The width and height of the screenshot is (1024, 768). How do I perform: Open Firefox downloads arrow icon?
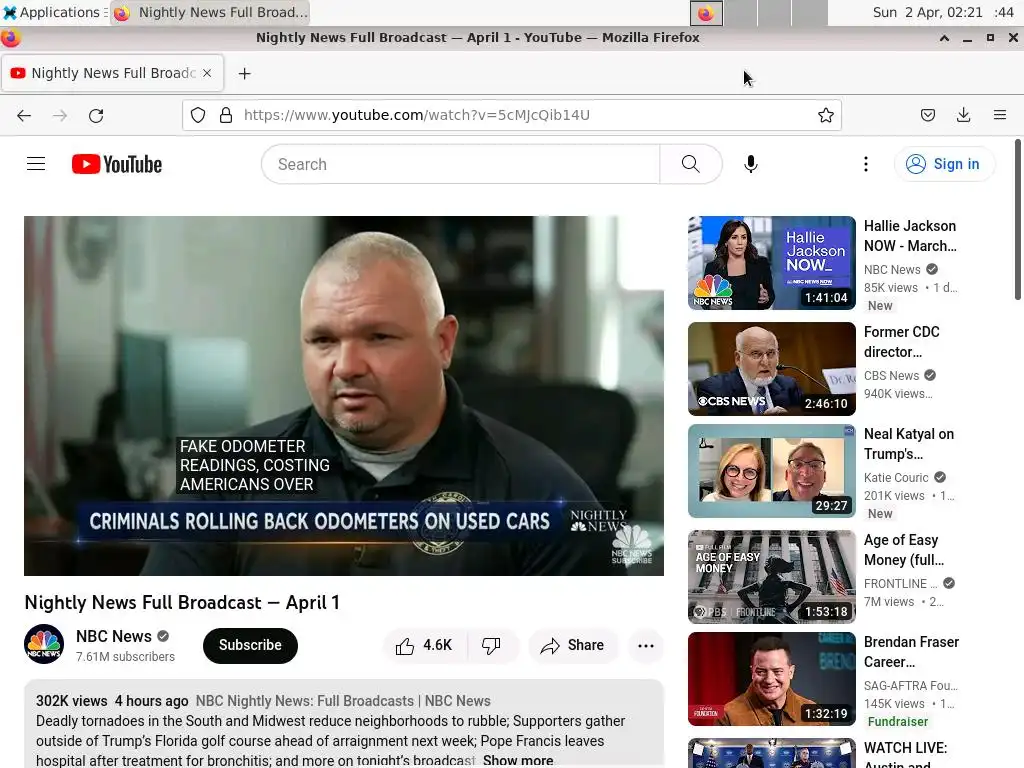(x=963, y=116)
